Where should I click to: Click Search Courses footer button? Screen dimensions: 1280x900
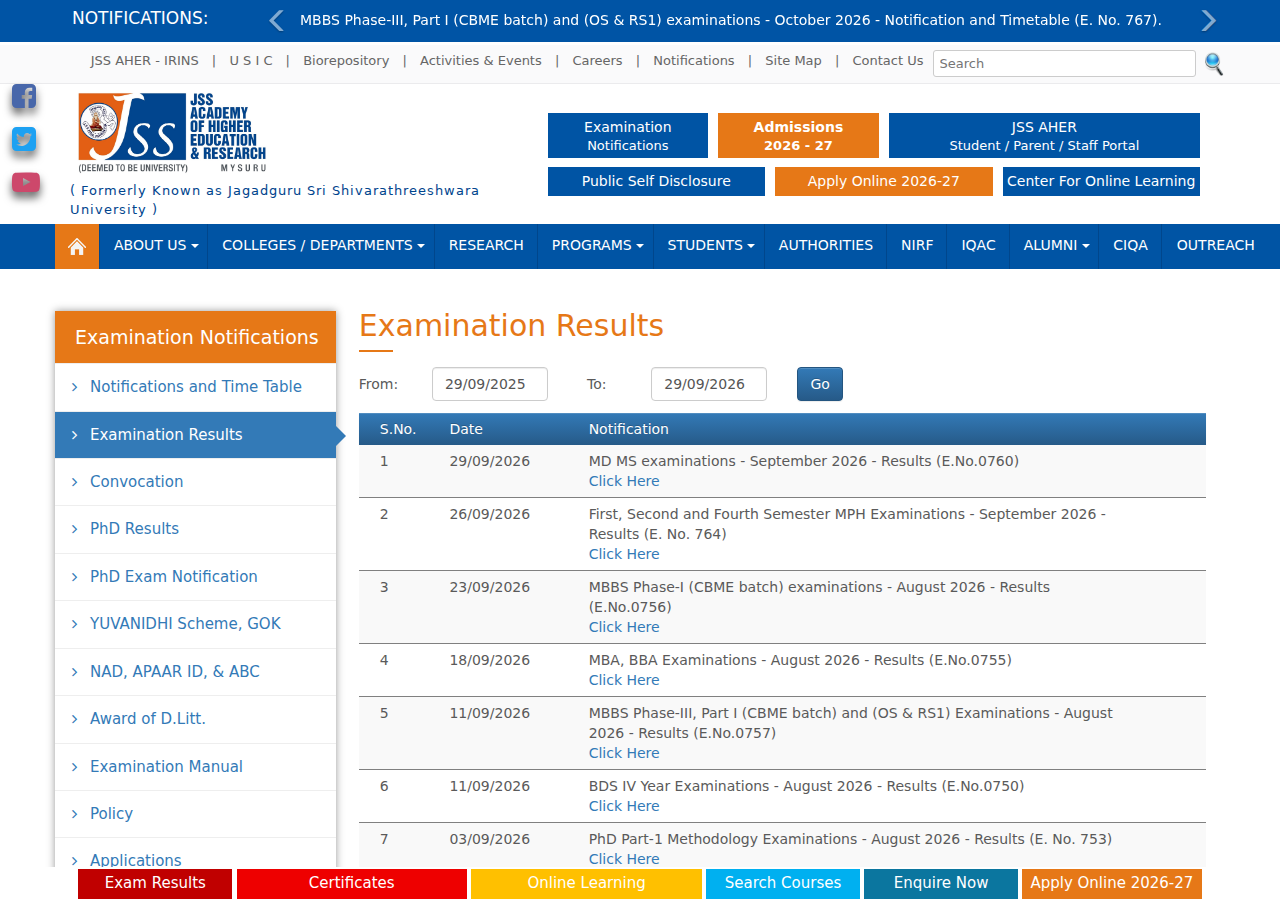(783, 884)
